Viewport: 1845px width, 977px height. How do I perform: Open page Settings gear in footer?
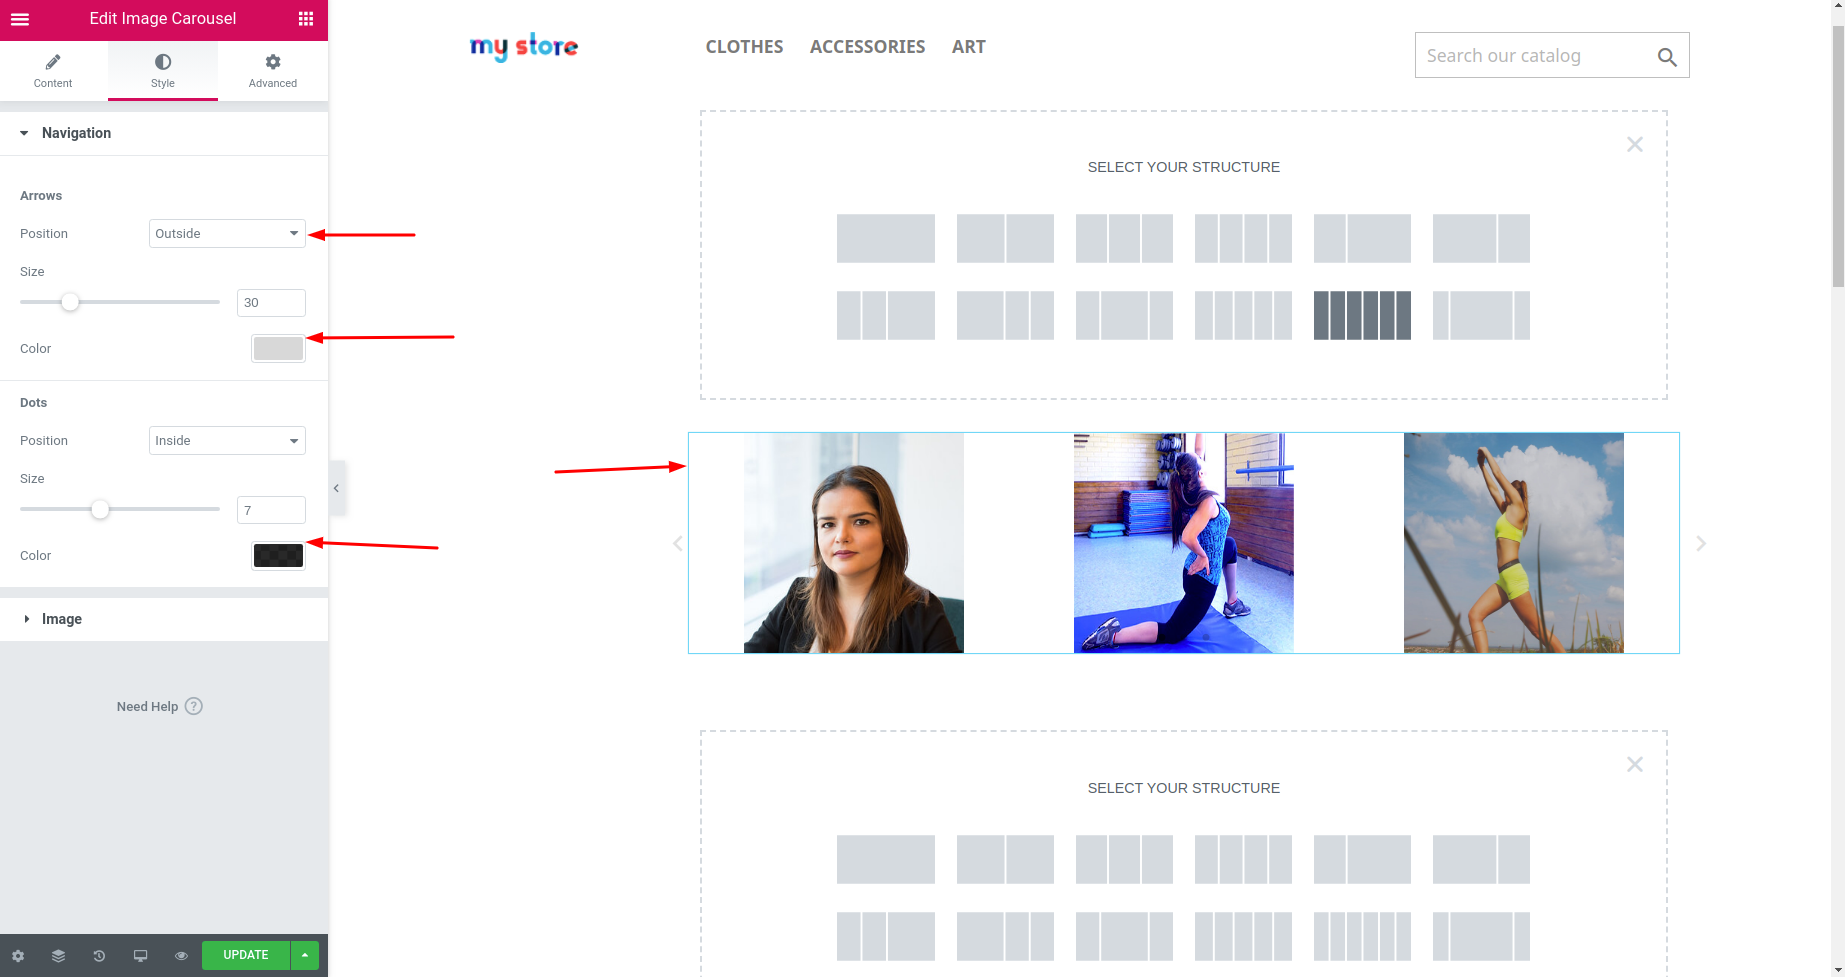click(18, 956)
